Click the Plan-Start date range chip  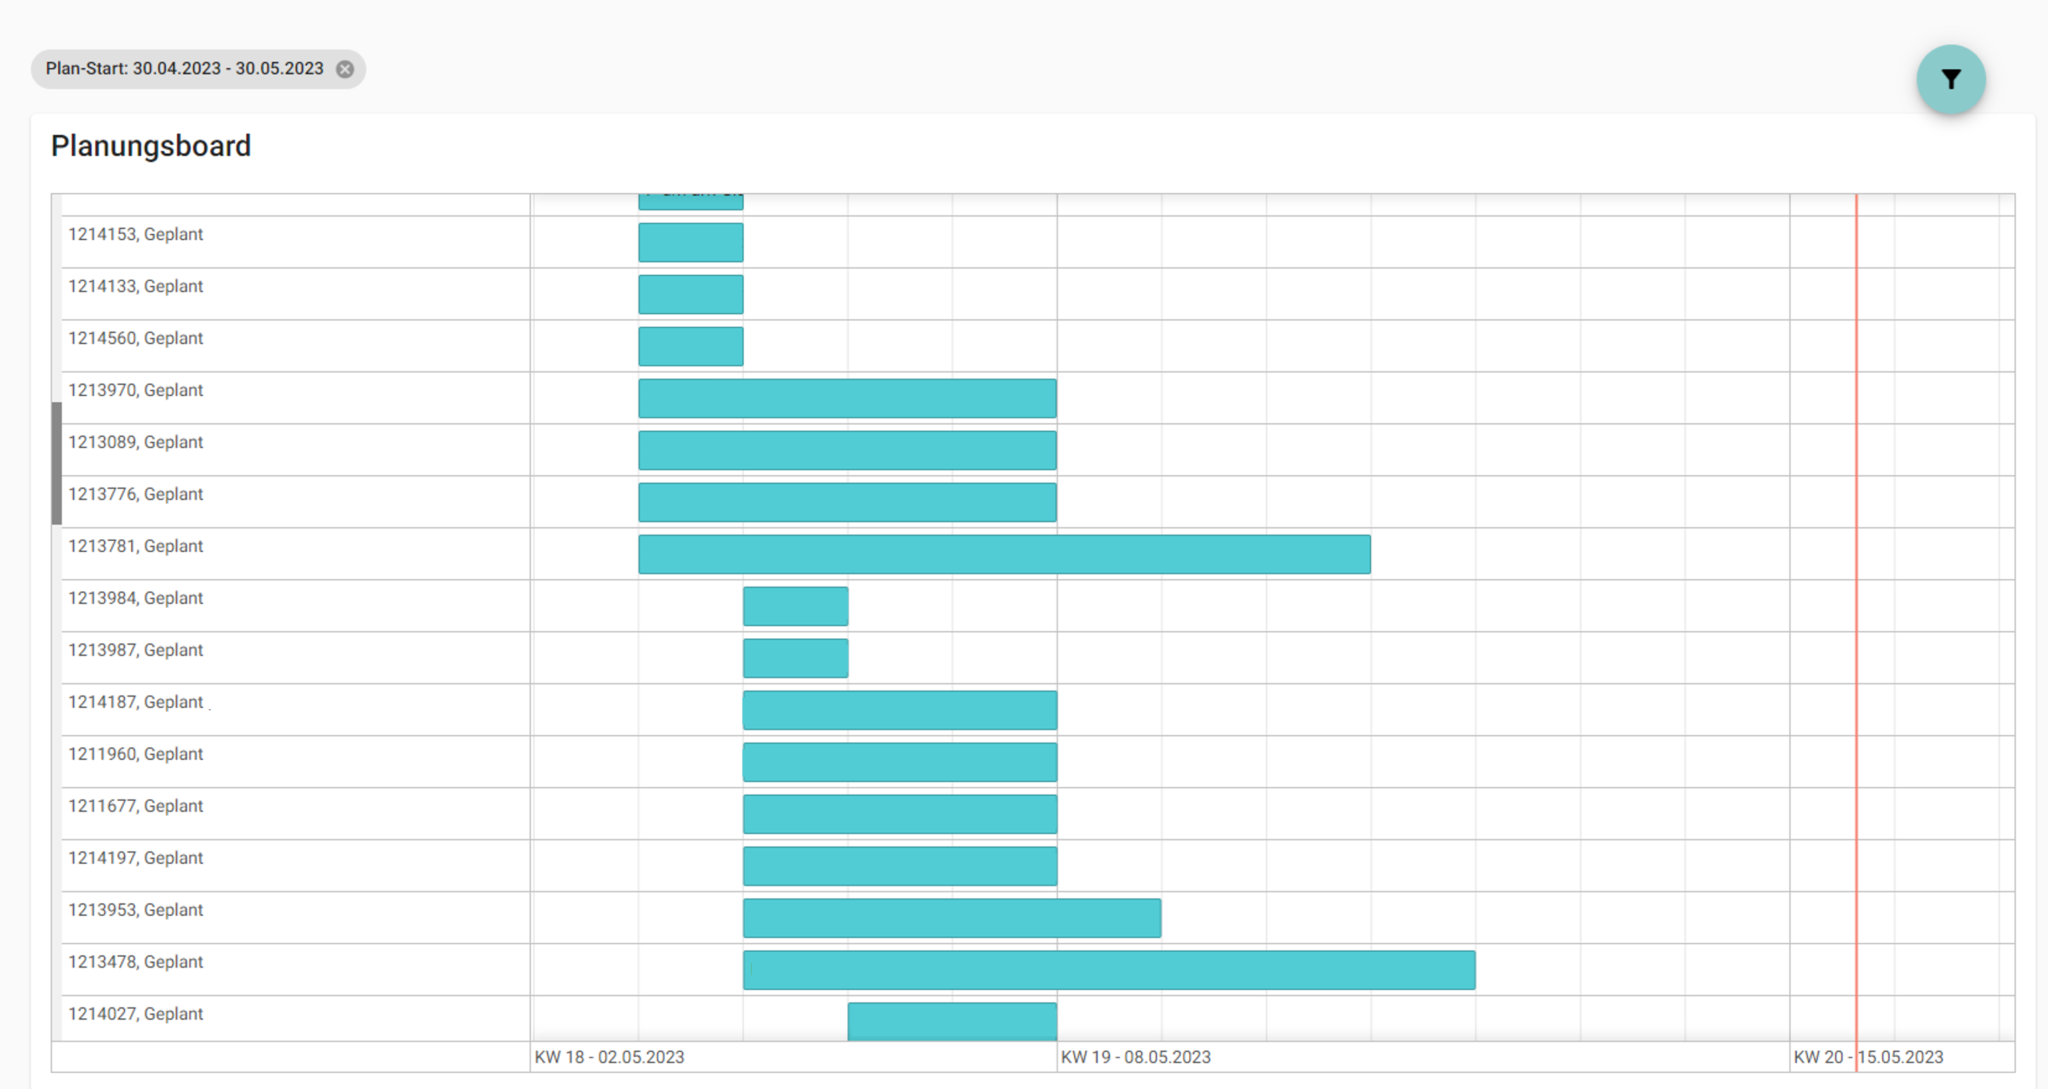click(x=184, y=69)
